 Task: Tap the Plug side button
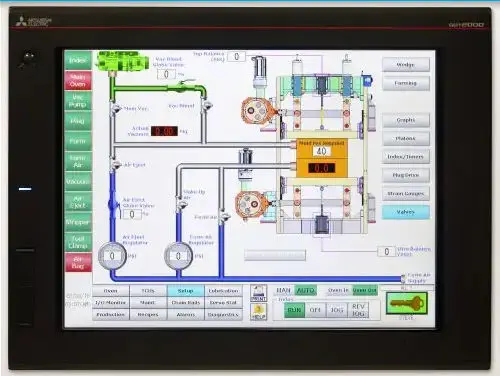pos(78,121)
